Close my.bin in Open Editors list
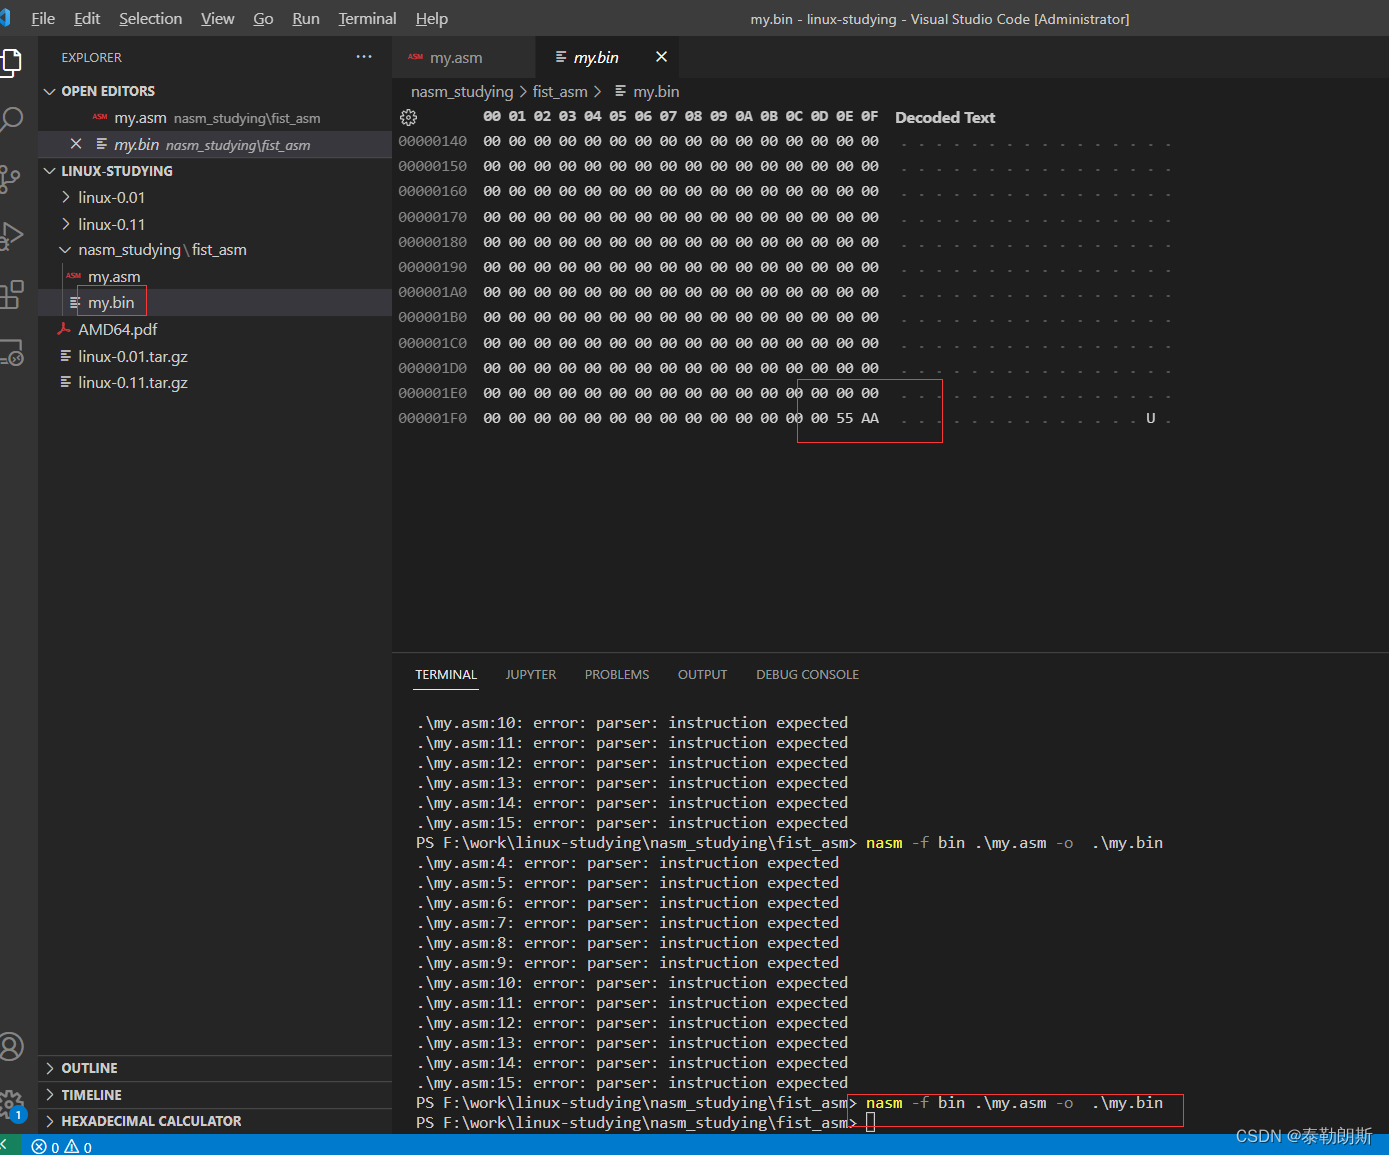Screen dimensions: 1389x1155 [x=76, y=144]
